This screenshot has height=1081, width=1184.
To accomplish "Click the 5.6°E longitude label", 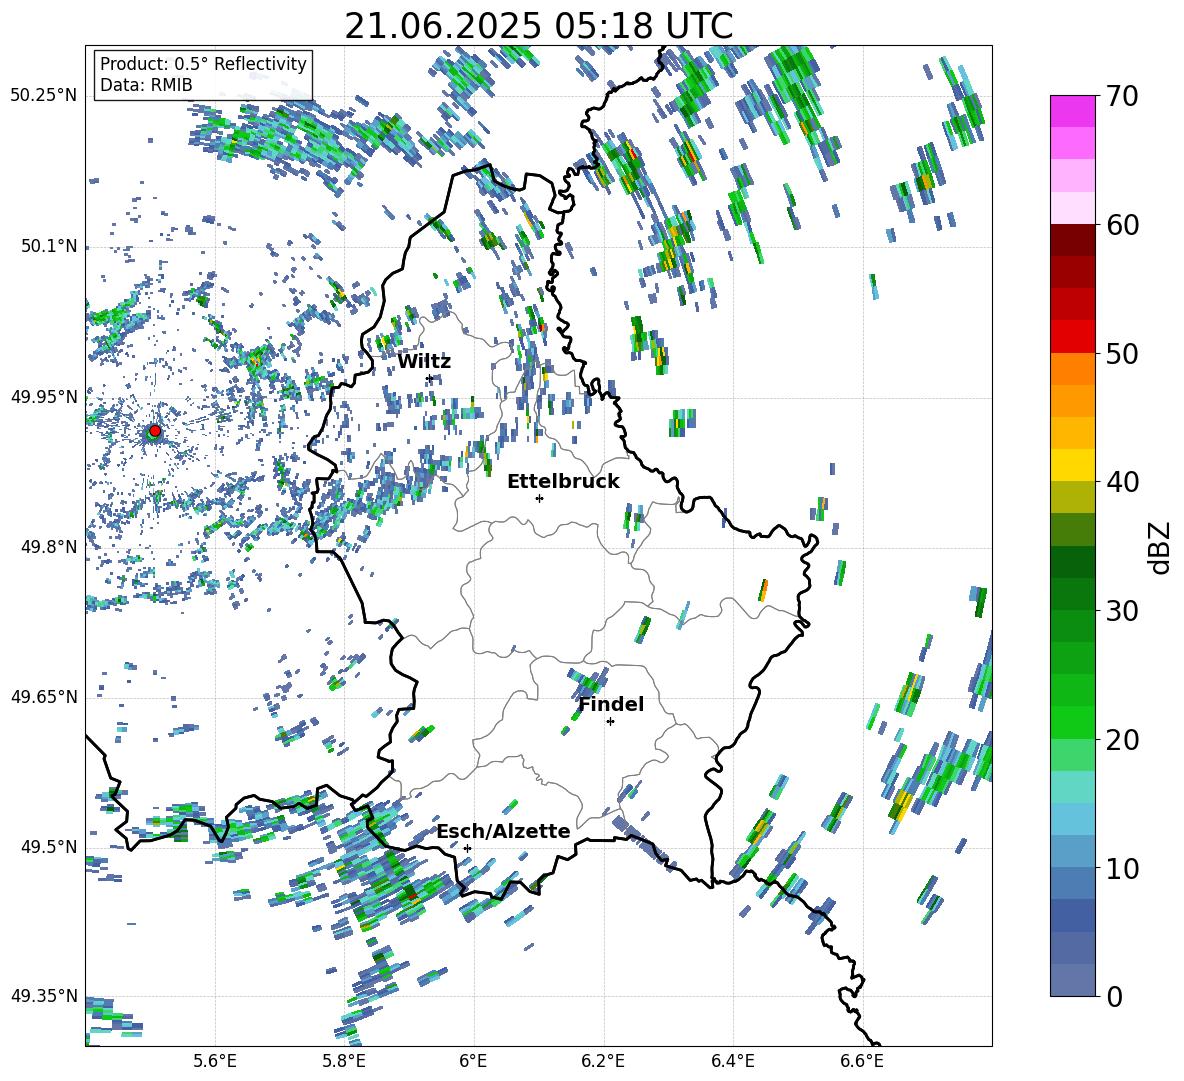I will pyautogui.click(x=215, y=1061).
